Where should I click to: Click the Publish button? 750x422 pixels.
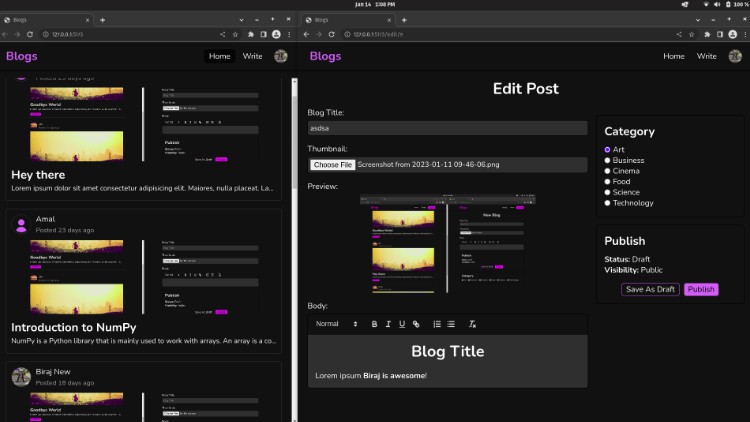(701, 289)
